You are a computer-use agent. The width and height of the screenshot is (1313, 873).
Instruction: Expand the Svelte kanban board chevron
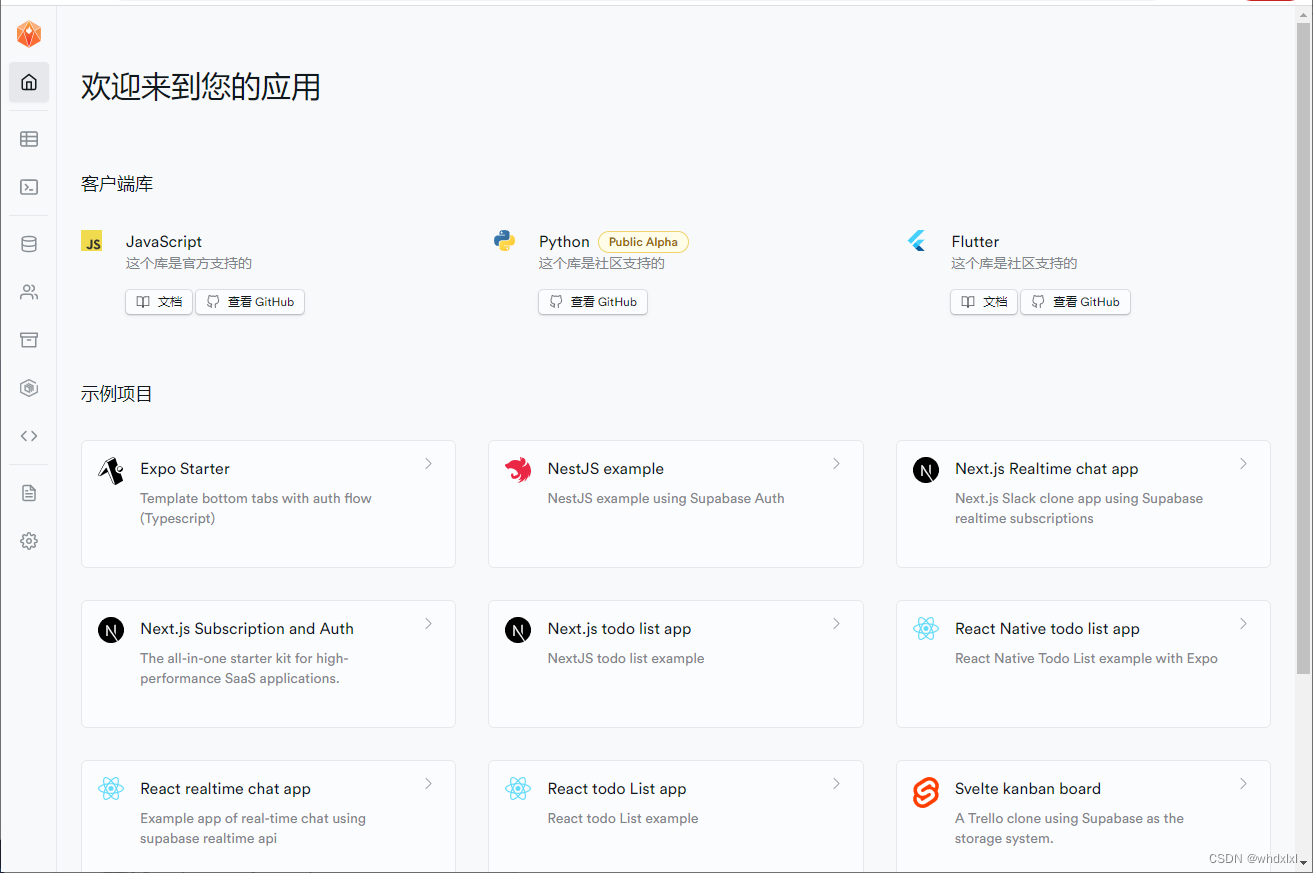(1243, 783)
